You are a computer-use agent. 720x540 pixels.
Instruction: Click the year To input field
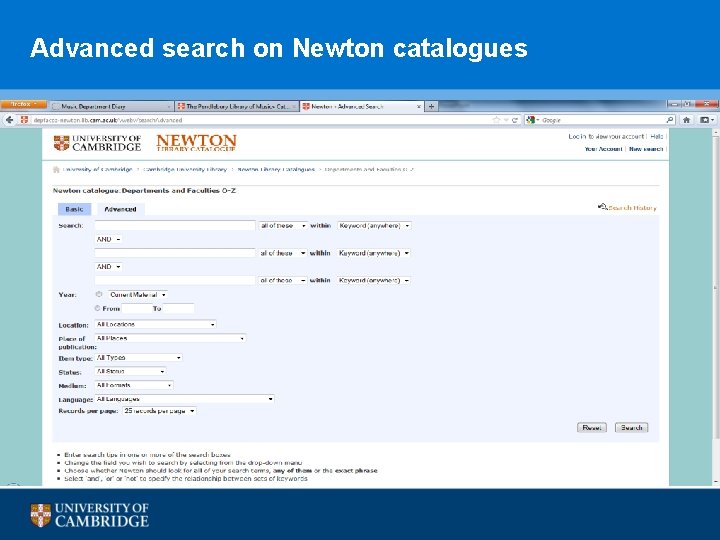tap(179, 309)
